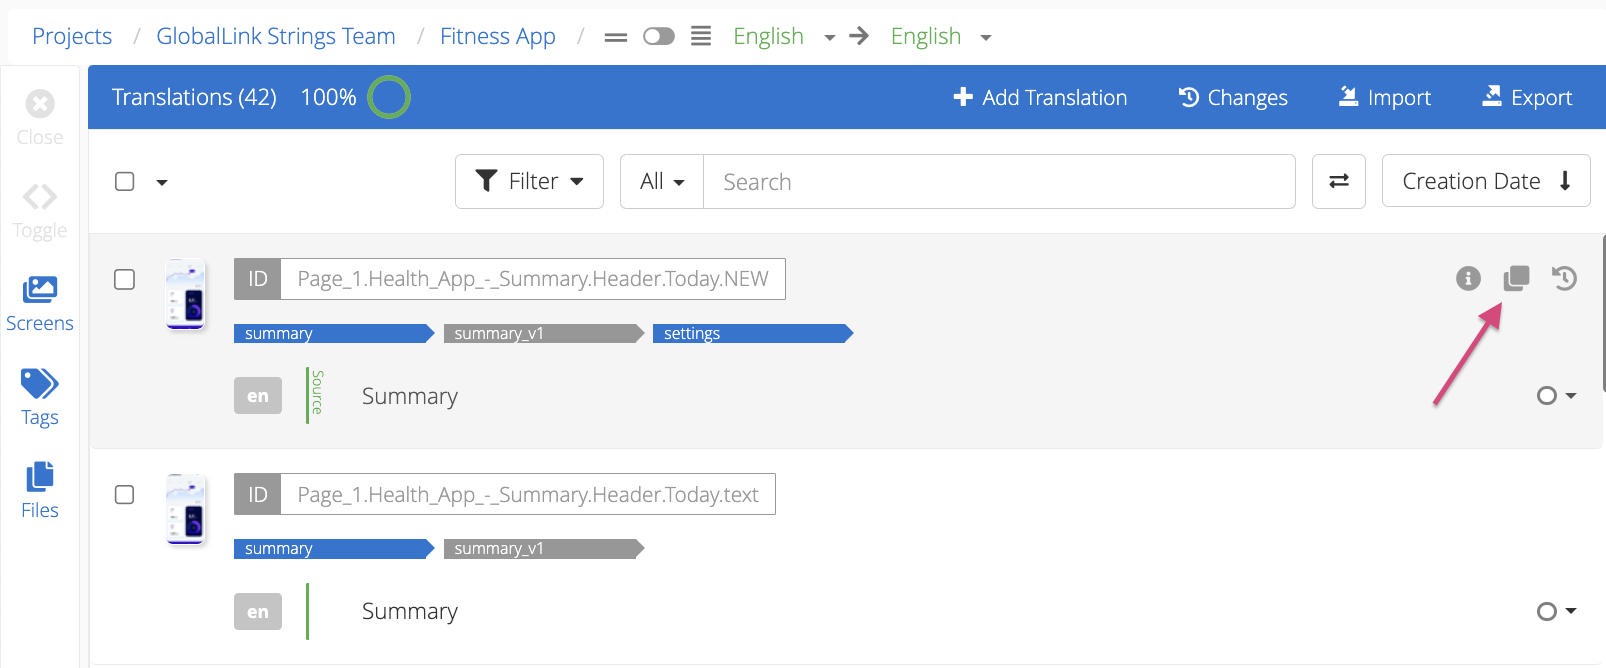Open the Creation Date sort dropdown
The height and width of the screenshot is (668, 1606).
pyautogui.click(x=1485, y=181)
